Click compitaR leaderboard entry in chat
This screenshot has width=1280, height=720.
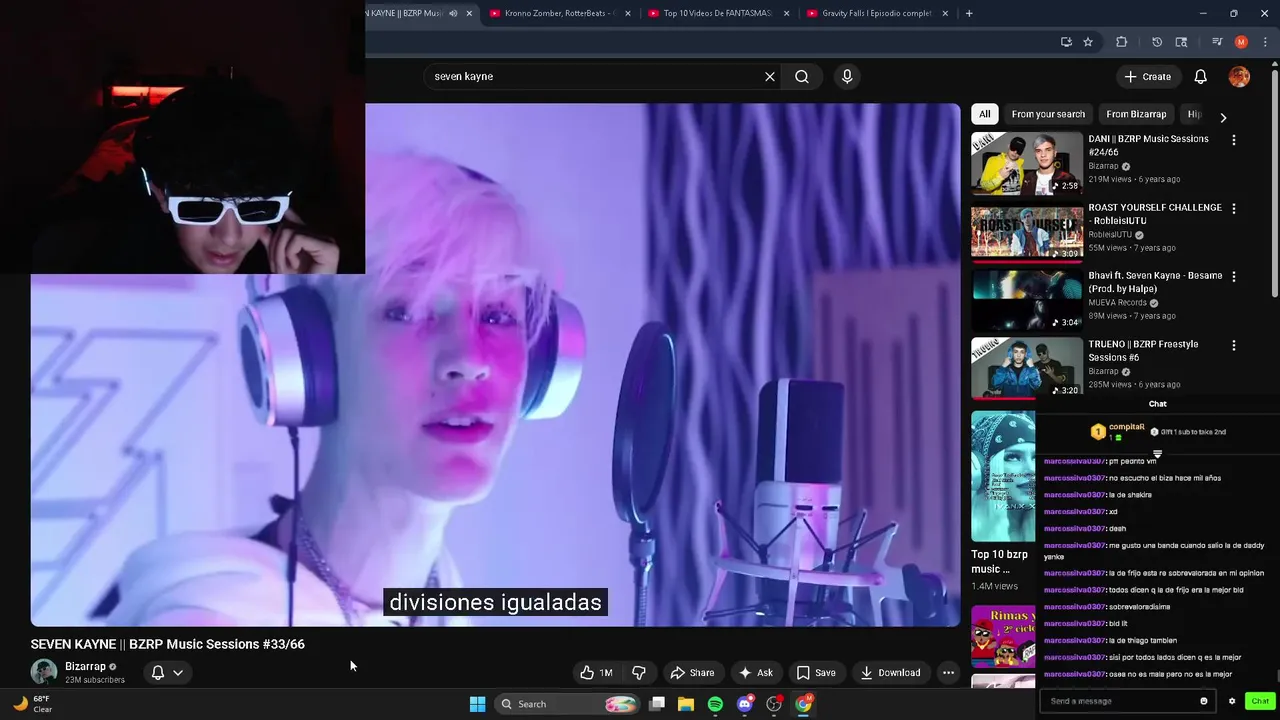pos(1118,432)
